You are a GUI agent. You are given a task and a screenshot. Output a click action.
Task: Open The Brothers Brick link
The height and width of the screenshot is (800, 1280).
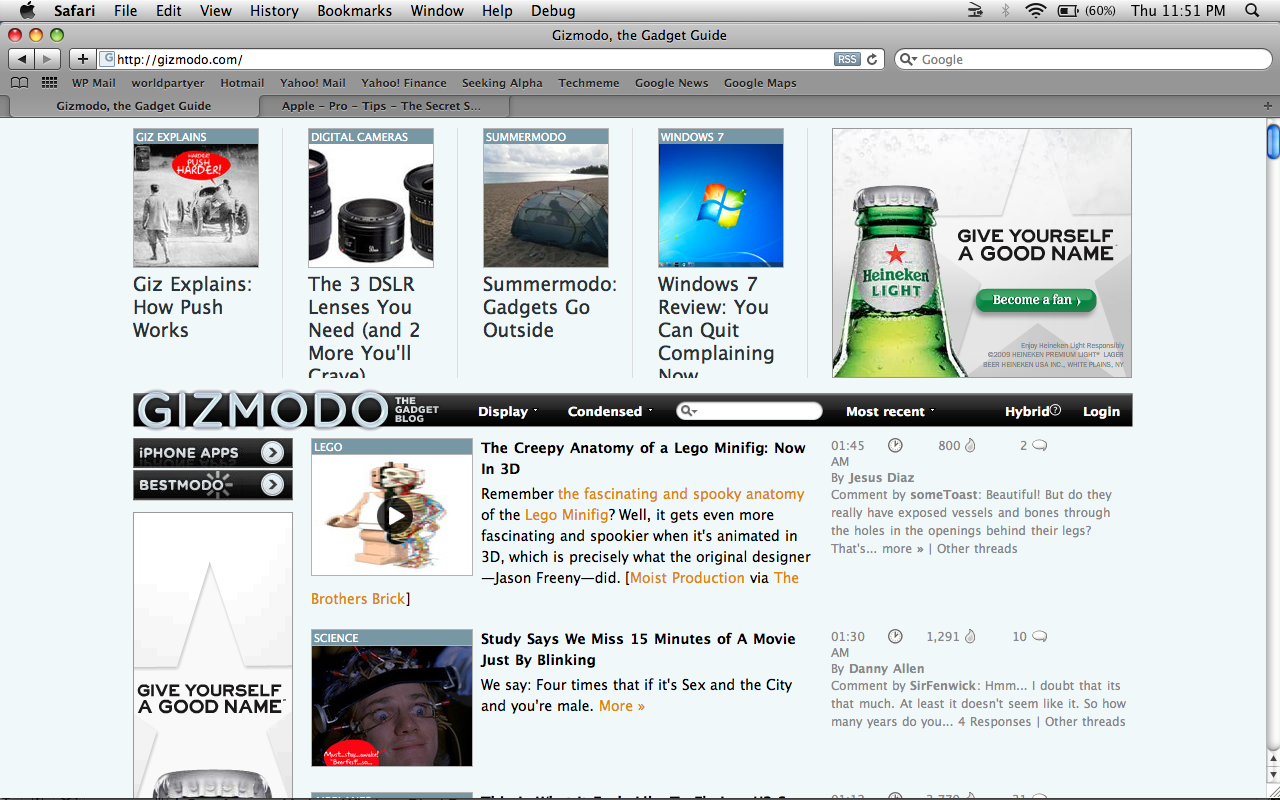coord(358,599)
